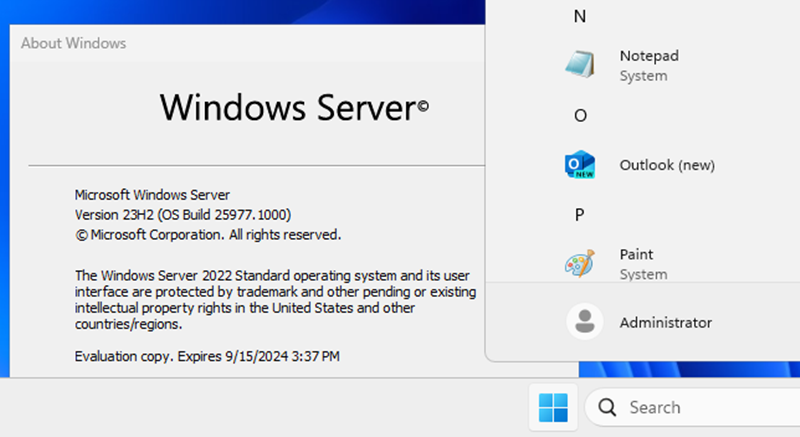Click the Administrator account name

(665, 322)
